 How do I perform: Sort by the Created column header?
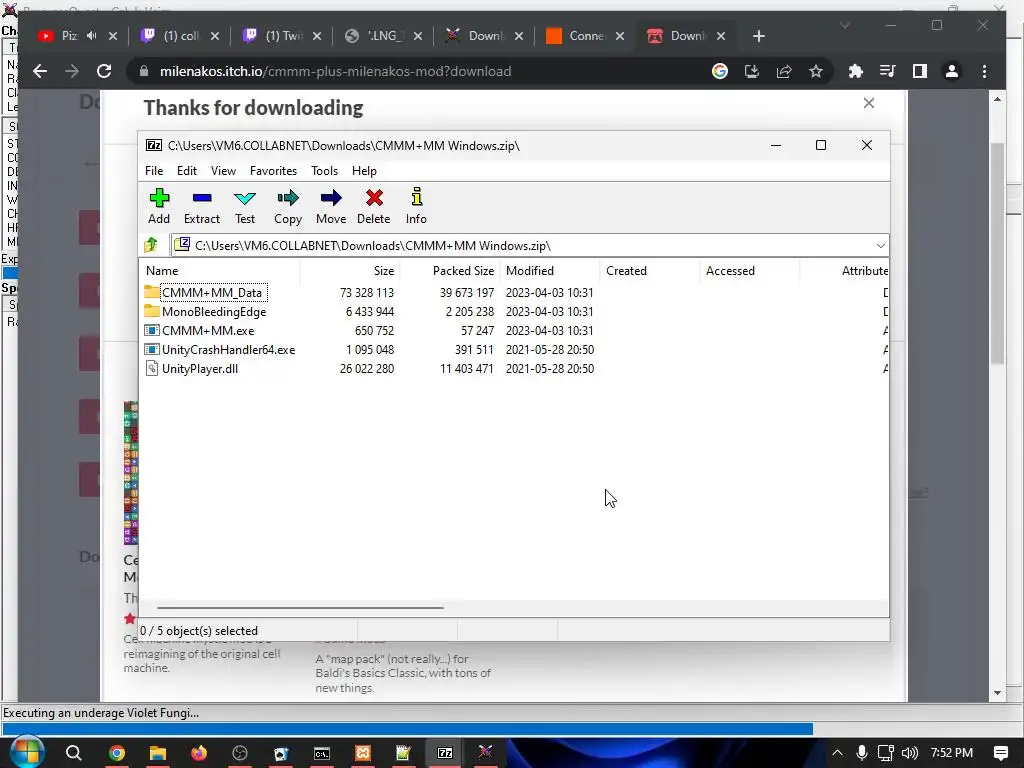(650, 270)
